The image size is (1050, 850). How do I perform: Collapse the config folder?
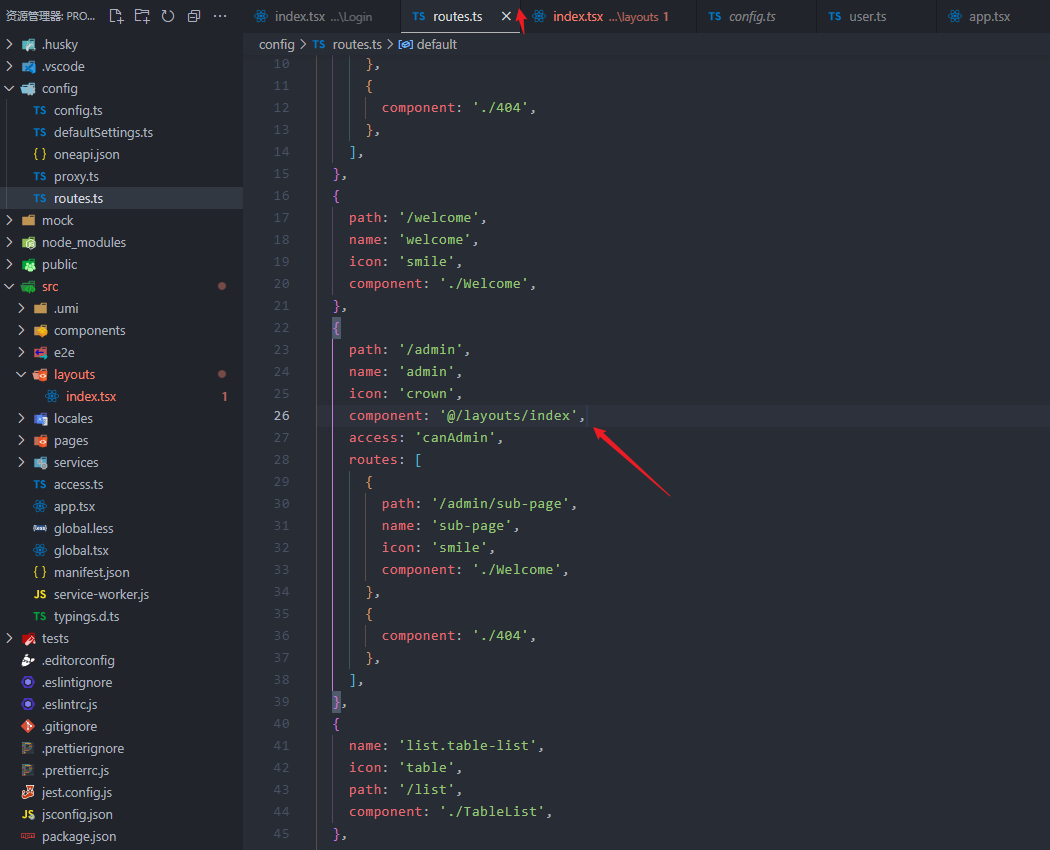(x=9, y=88)
